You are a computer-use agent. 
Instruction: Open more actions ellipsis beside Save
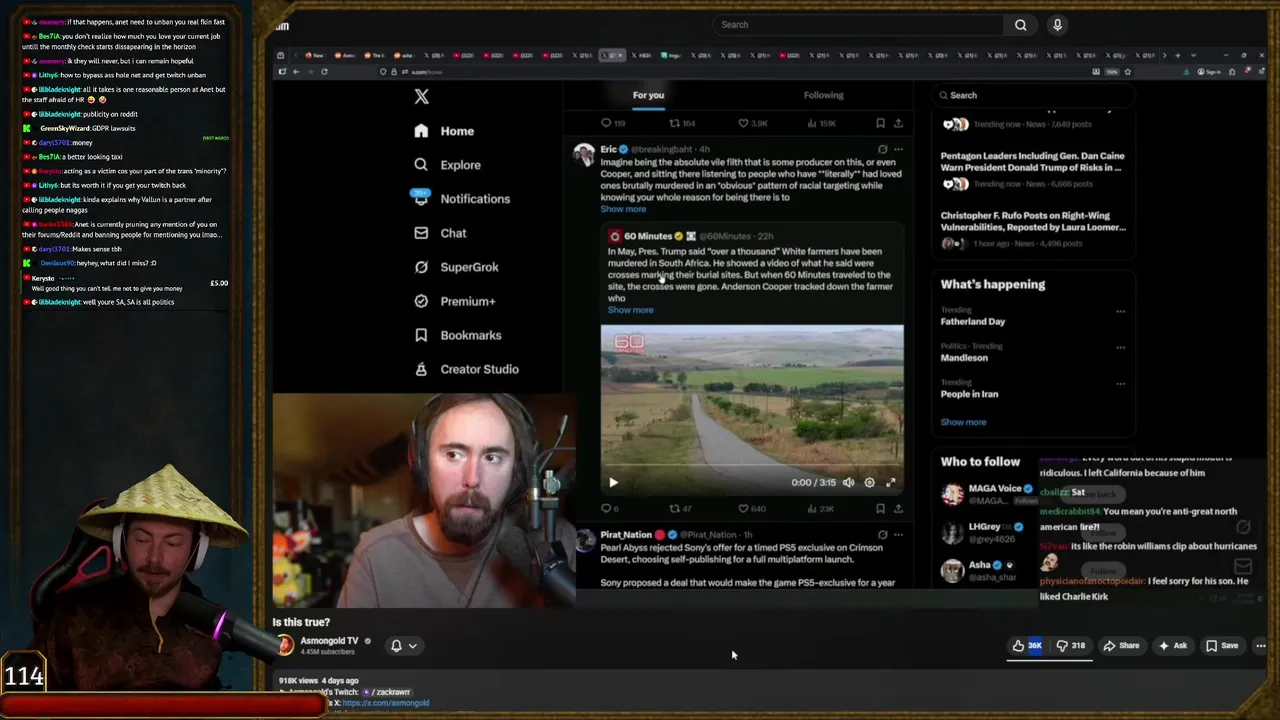[1260, 646]
